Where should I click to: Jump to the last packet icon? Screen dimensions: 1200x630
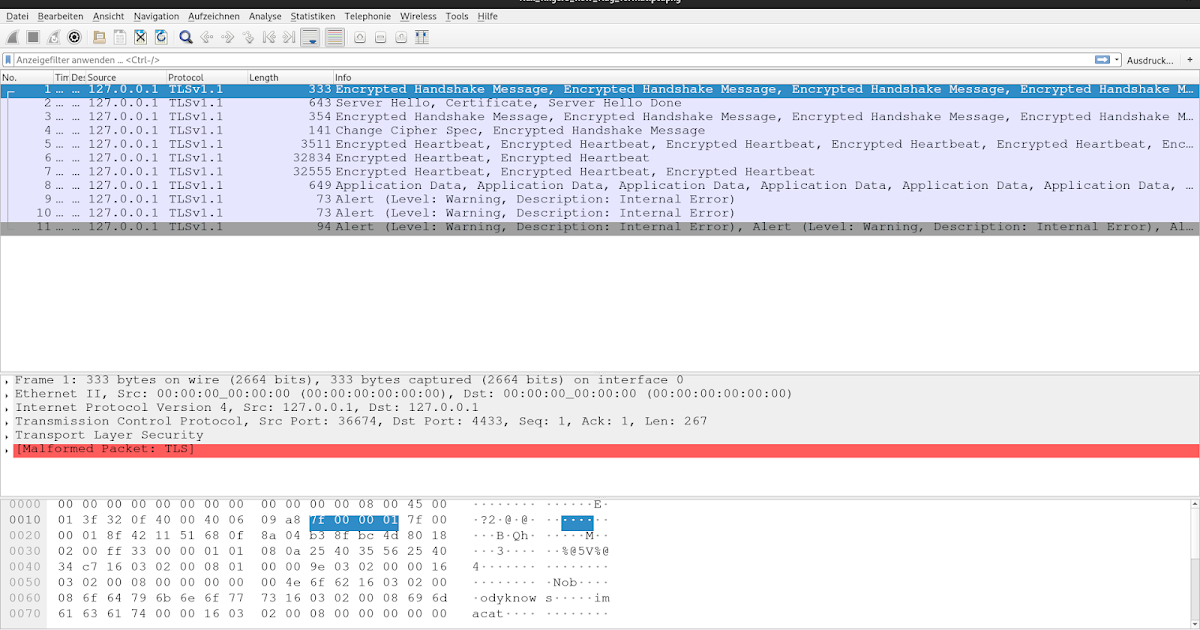point(288,37)
